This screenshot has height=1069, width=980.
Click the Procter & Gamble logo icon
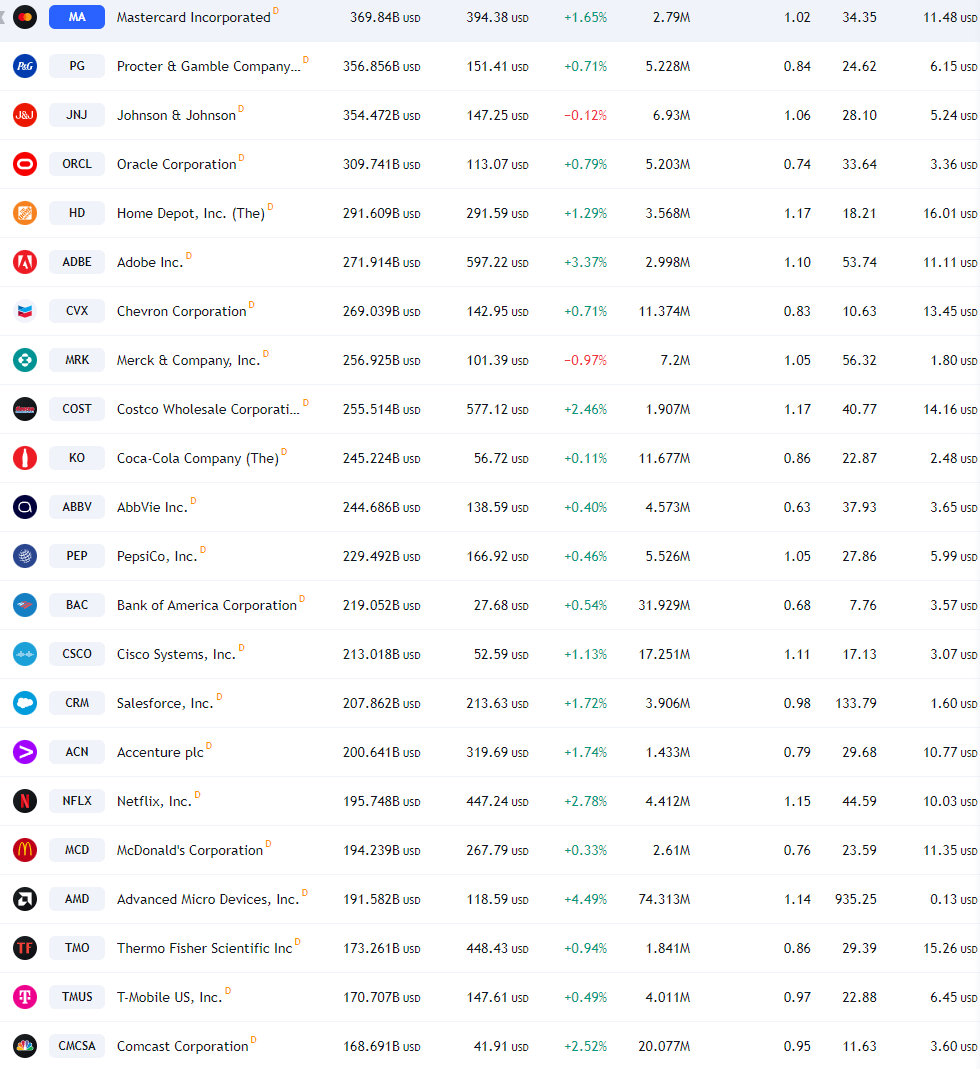pos(25,66)
